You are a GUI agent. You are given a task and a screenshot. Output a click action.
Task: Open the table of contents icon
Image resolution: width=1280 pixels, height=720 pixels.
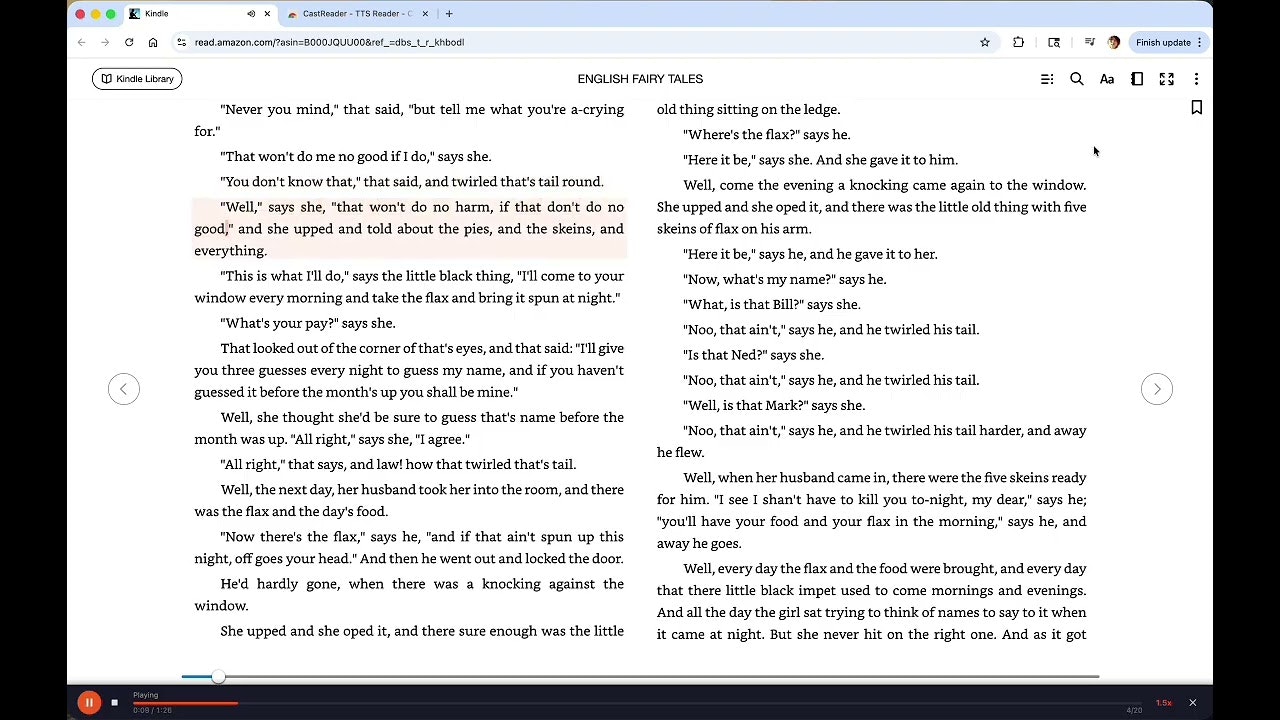[1047, 78]
